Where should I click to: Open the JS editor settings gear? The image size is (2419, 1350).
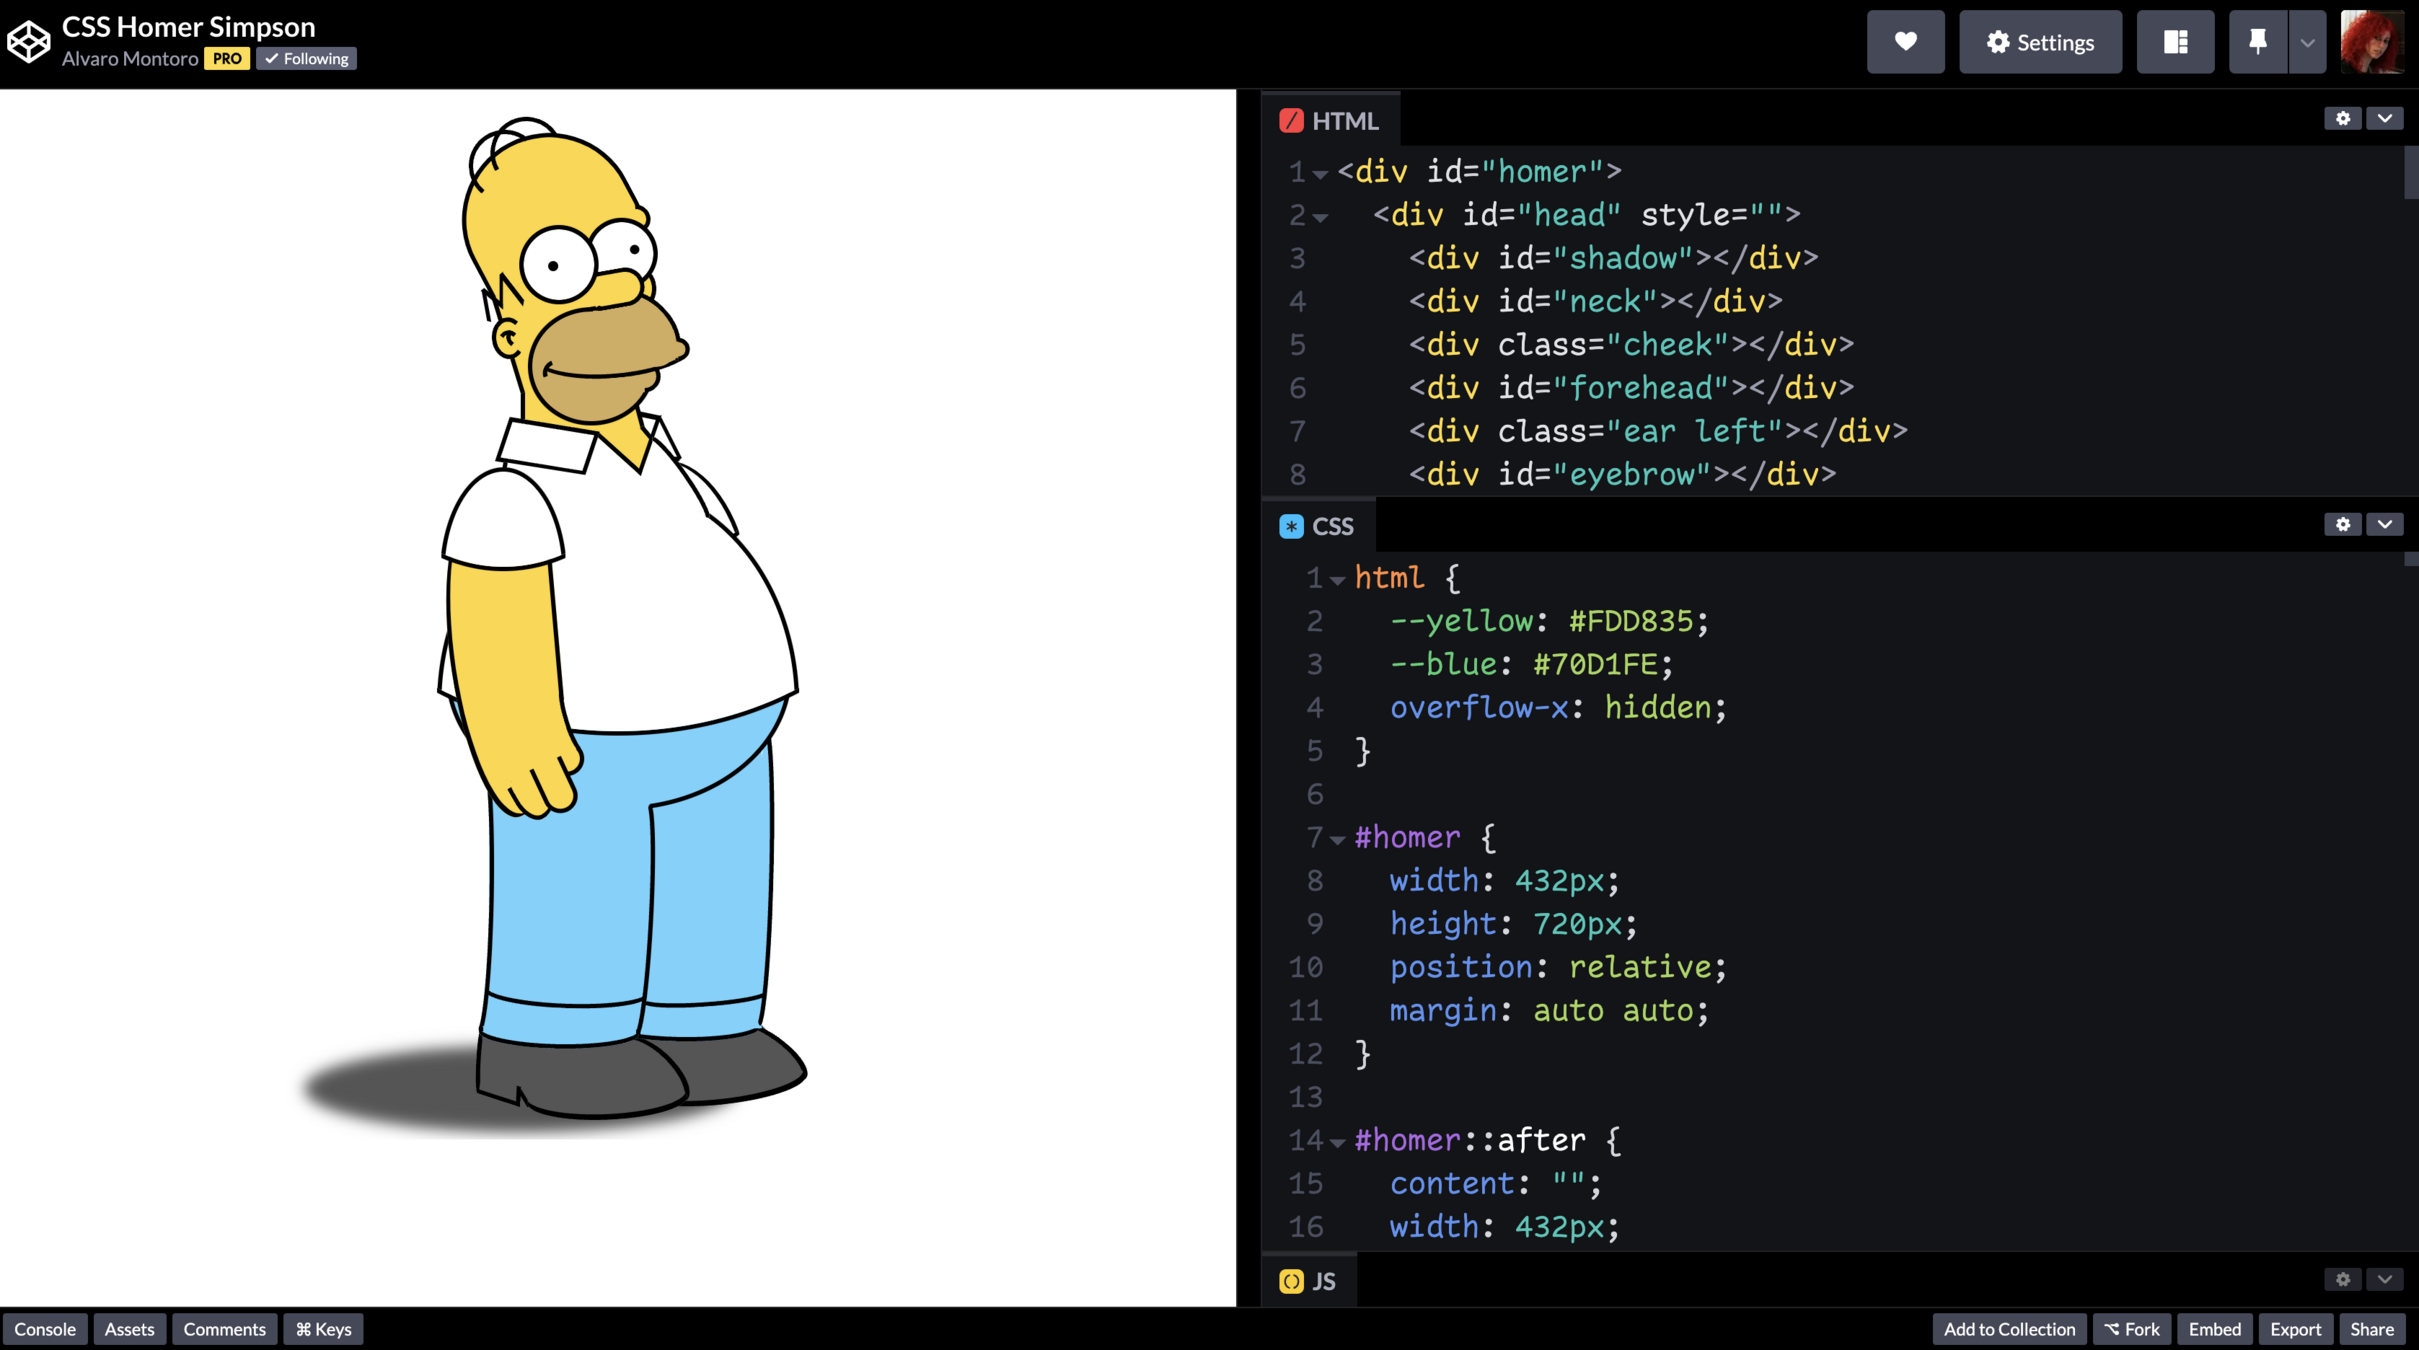[2342, 1280]
